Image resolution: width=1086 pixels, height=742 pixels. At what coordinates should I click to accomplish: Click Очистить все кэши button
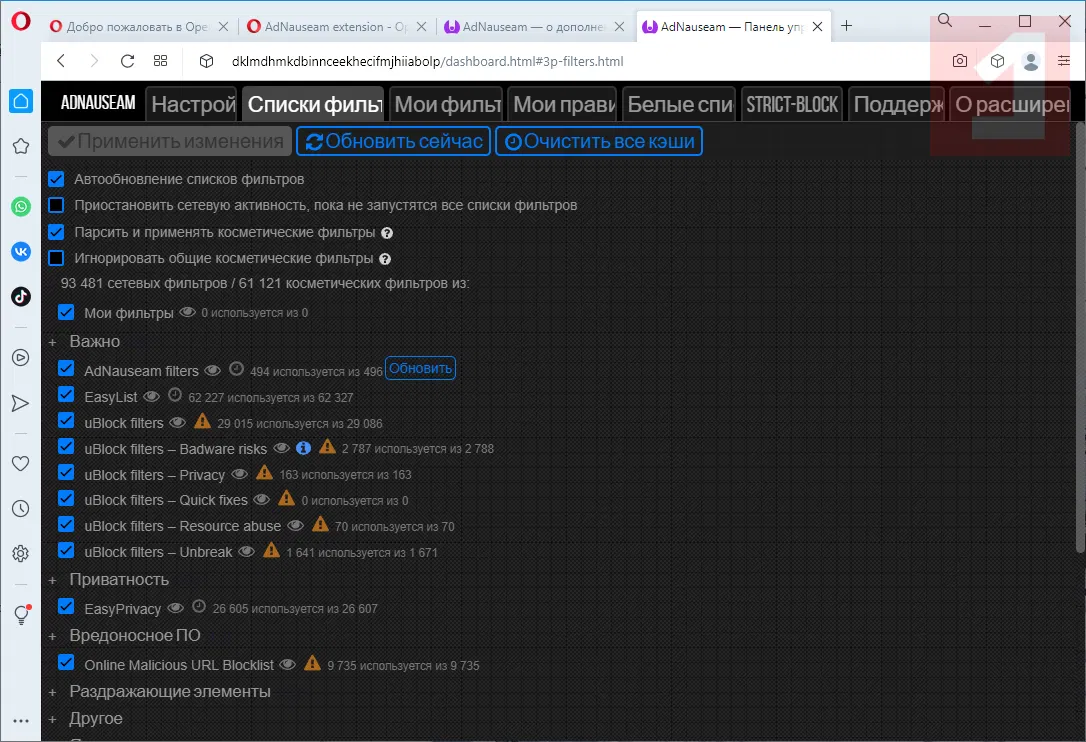599,141
